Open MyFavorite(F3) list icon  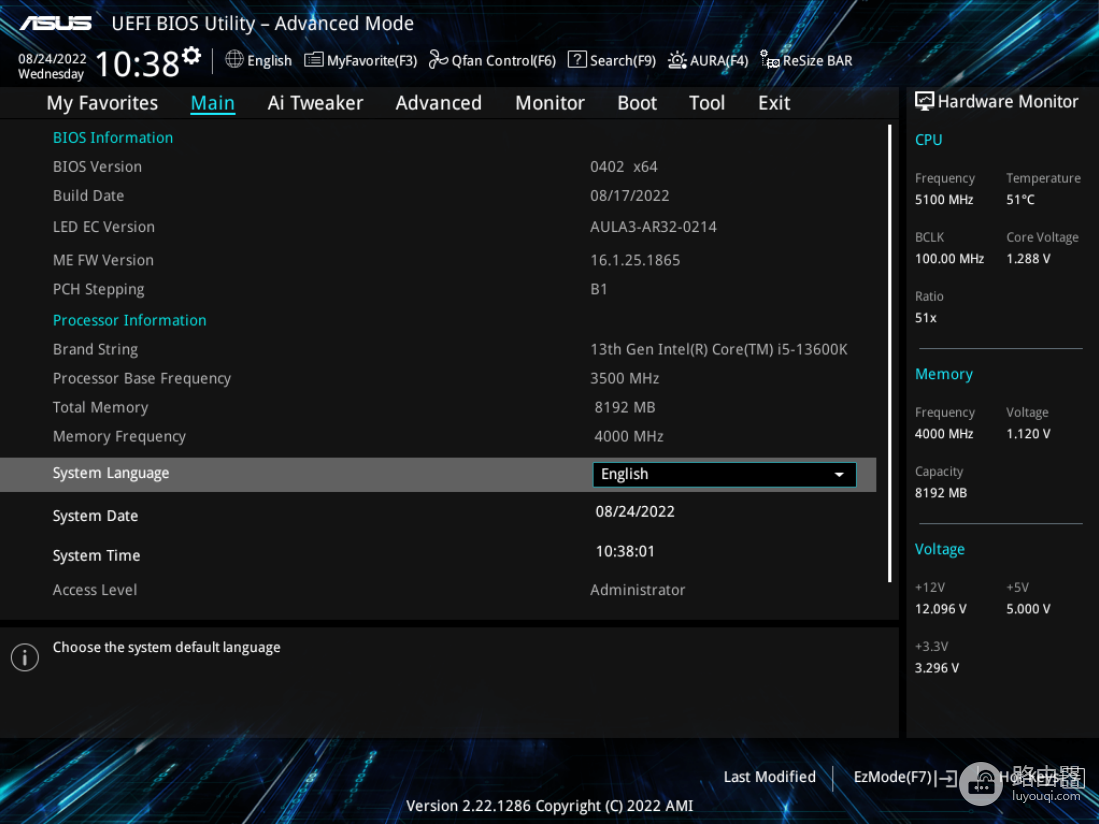(x=313, y=60)
